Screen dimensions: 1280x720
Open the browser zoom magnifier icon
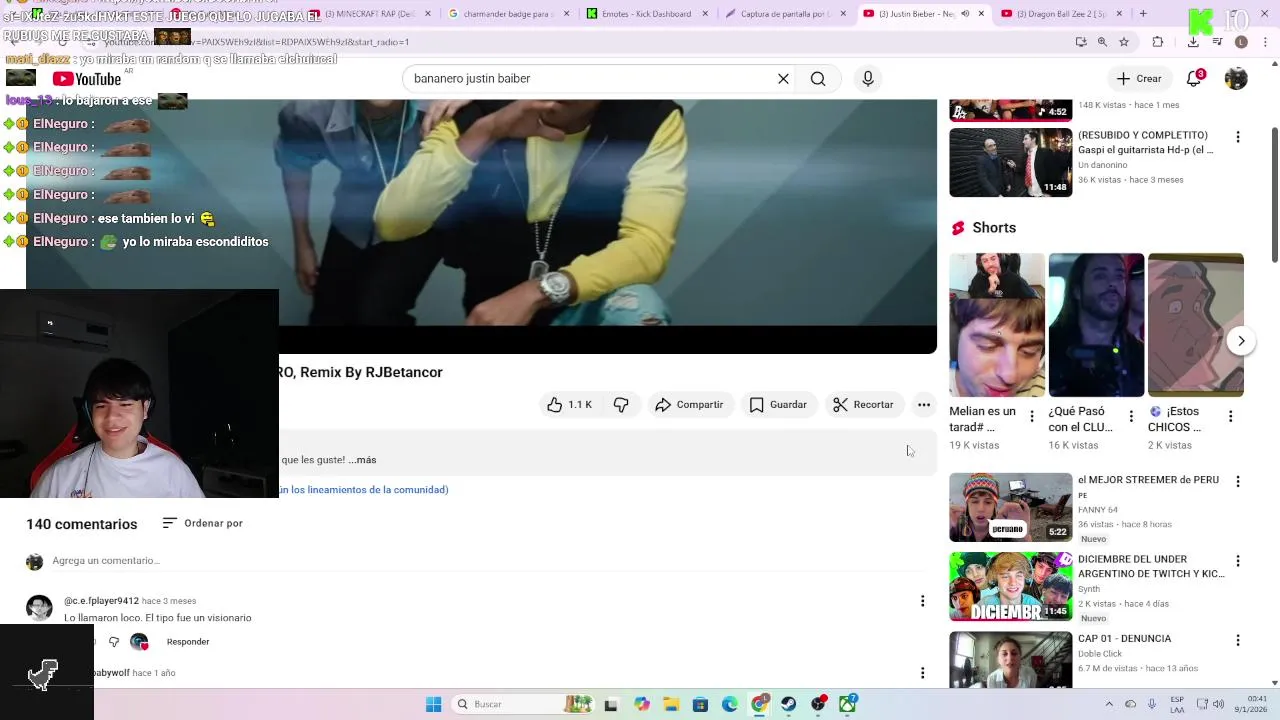pos(1102,42)
